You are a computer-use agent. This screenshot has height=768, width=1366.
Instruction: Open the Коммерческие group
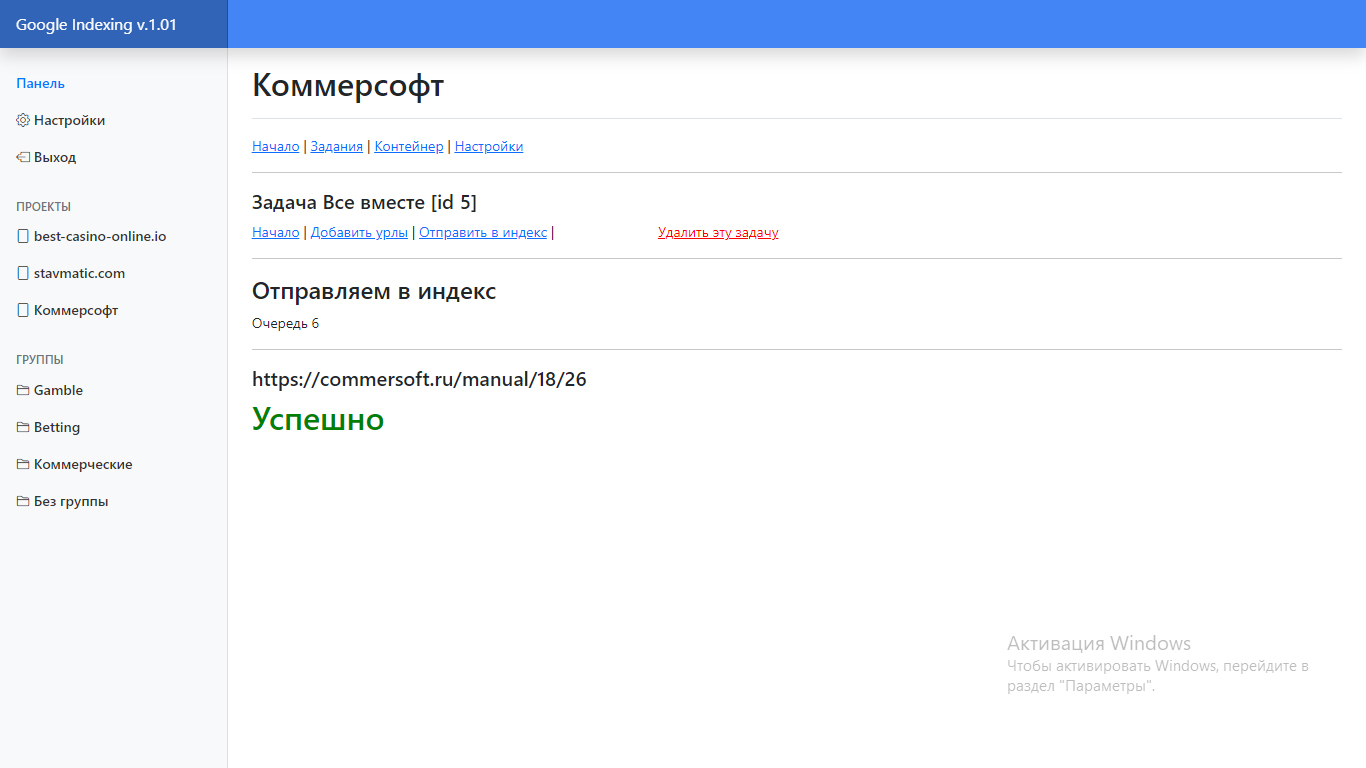[x=83, y=464]
